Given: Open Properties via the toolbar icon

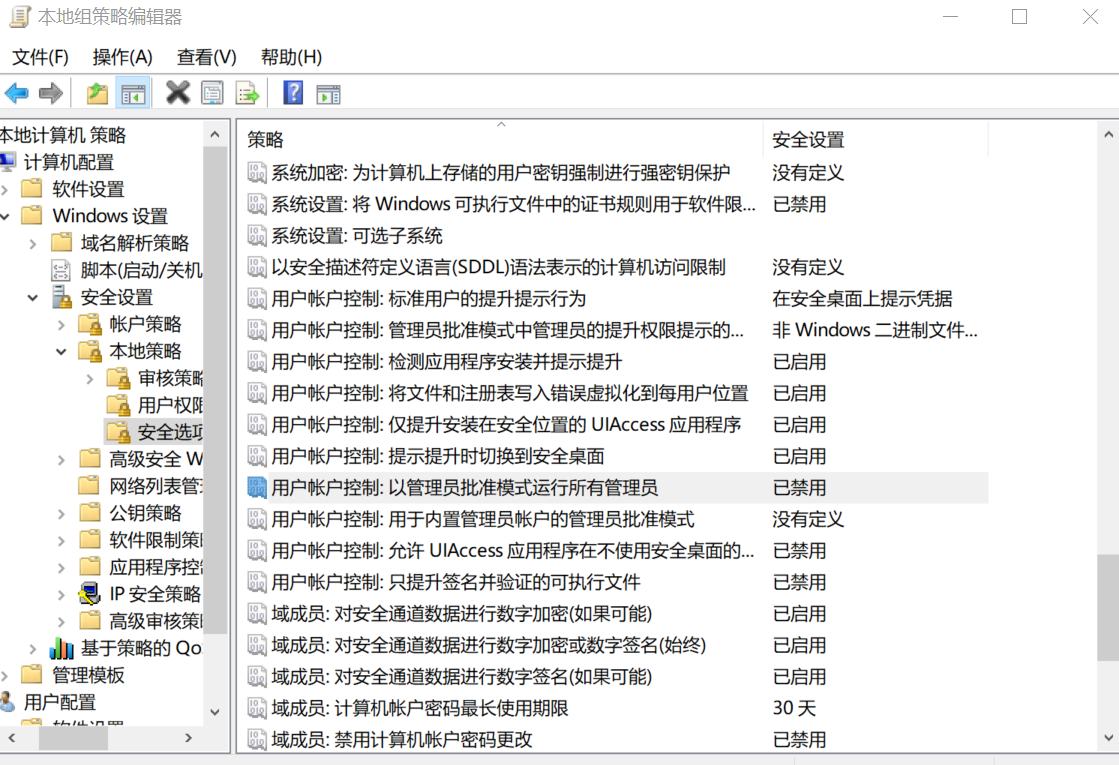Looking at the screenshot, I should pyautogui.click(x=211, y=92).
